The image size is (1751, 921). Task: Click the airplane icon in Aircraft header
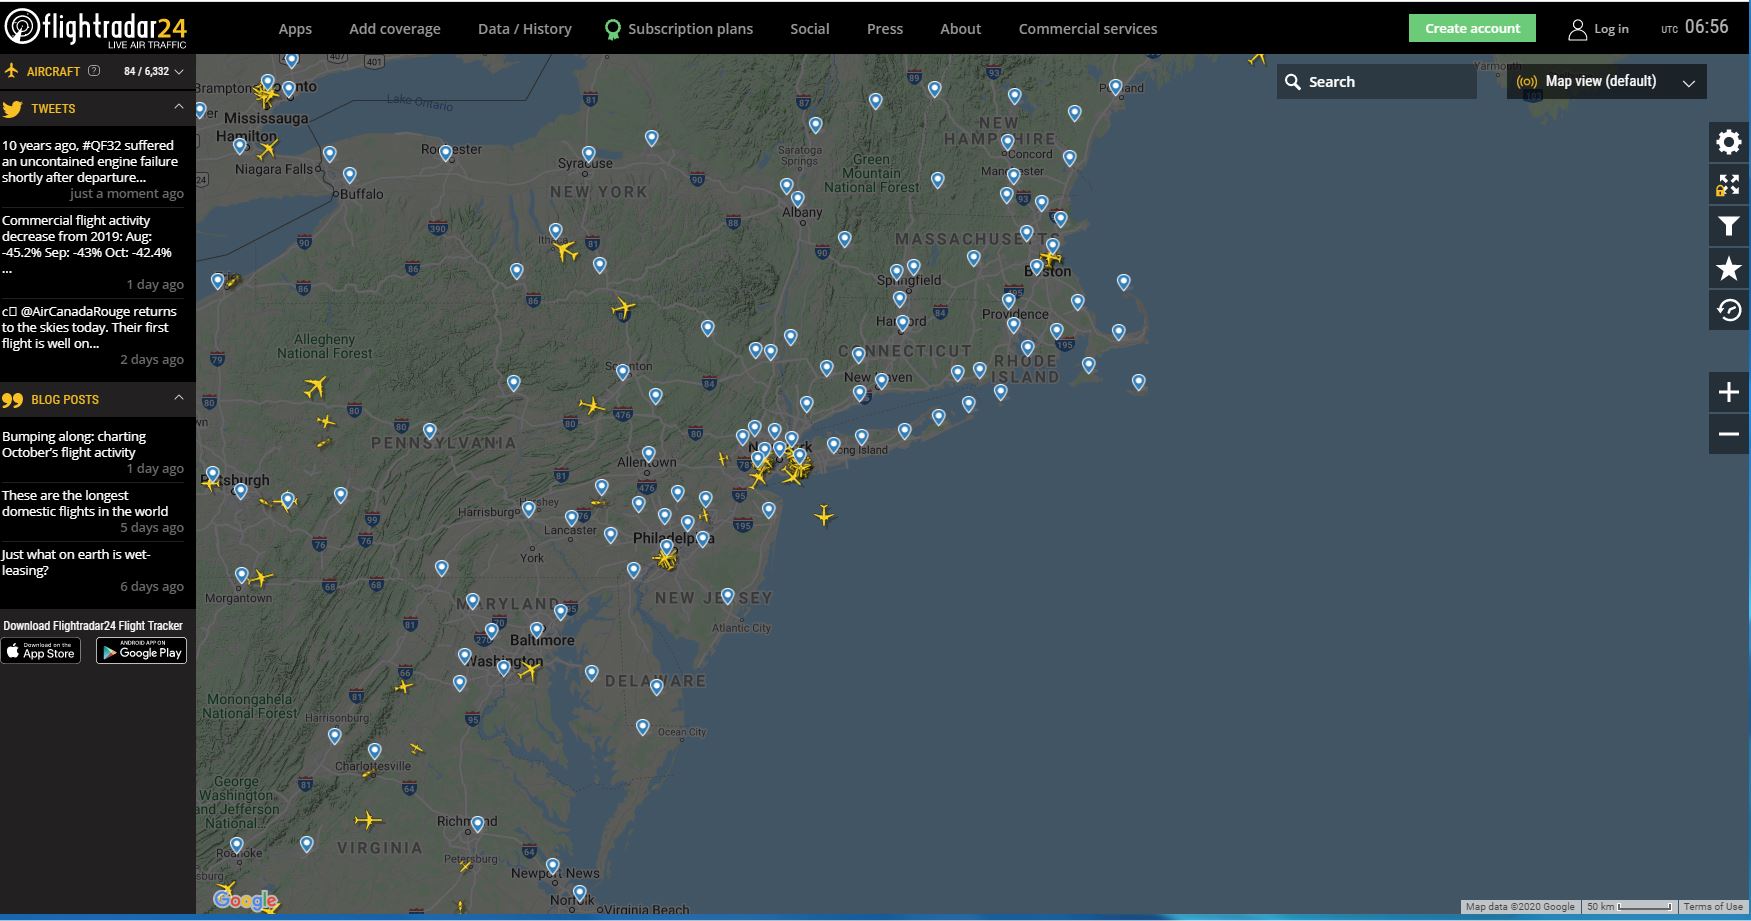(x=12, y=71)
